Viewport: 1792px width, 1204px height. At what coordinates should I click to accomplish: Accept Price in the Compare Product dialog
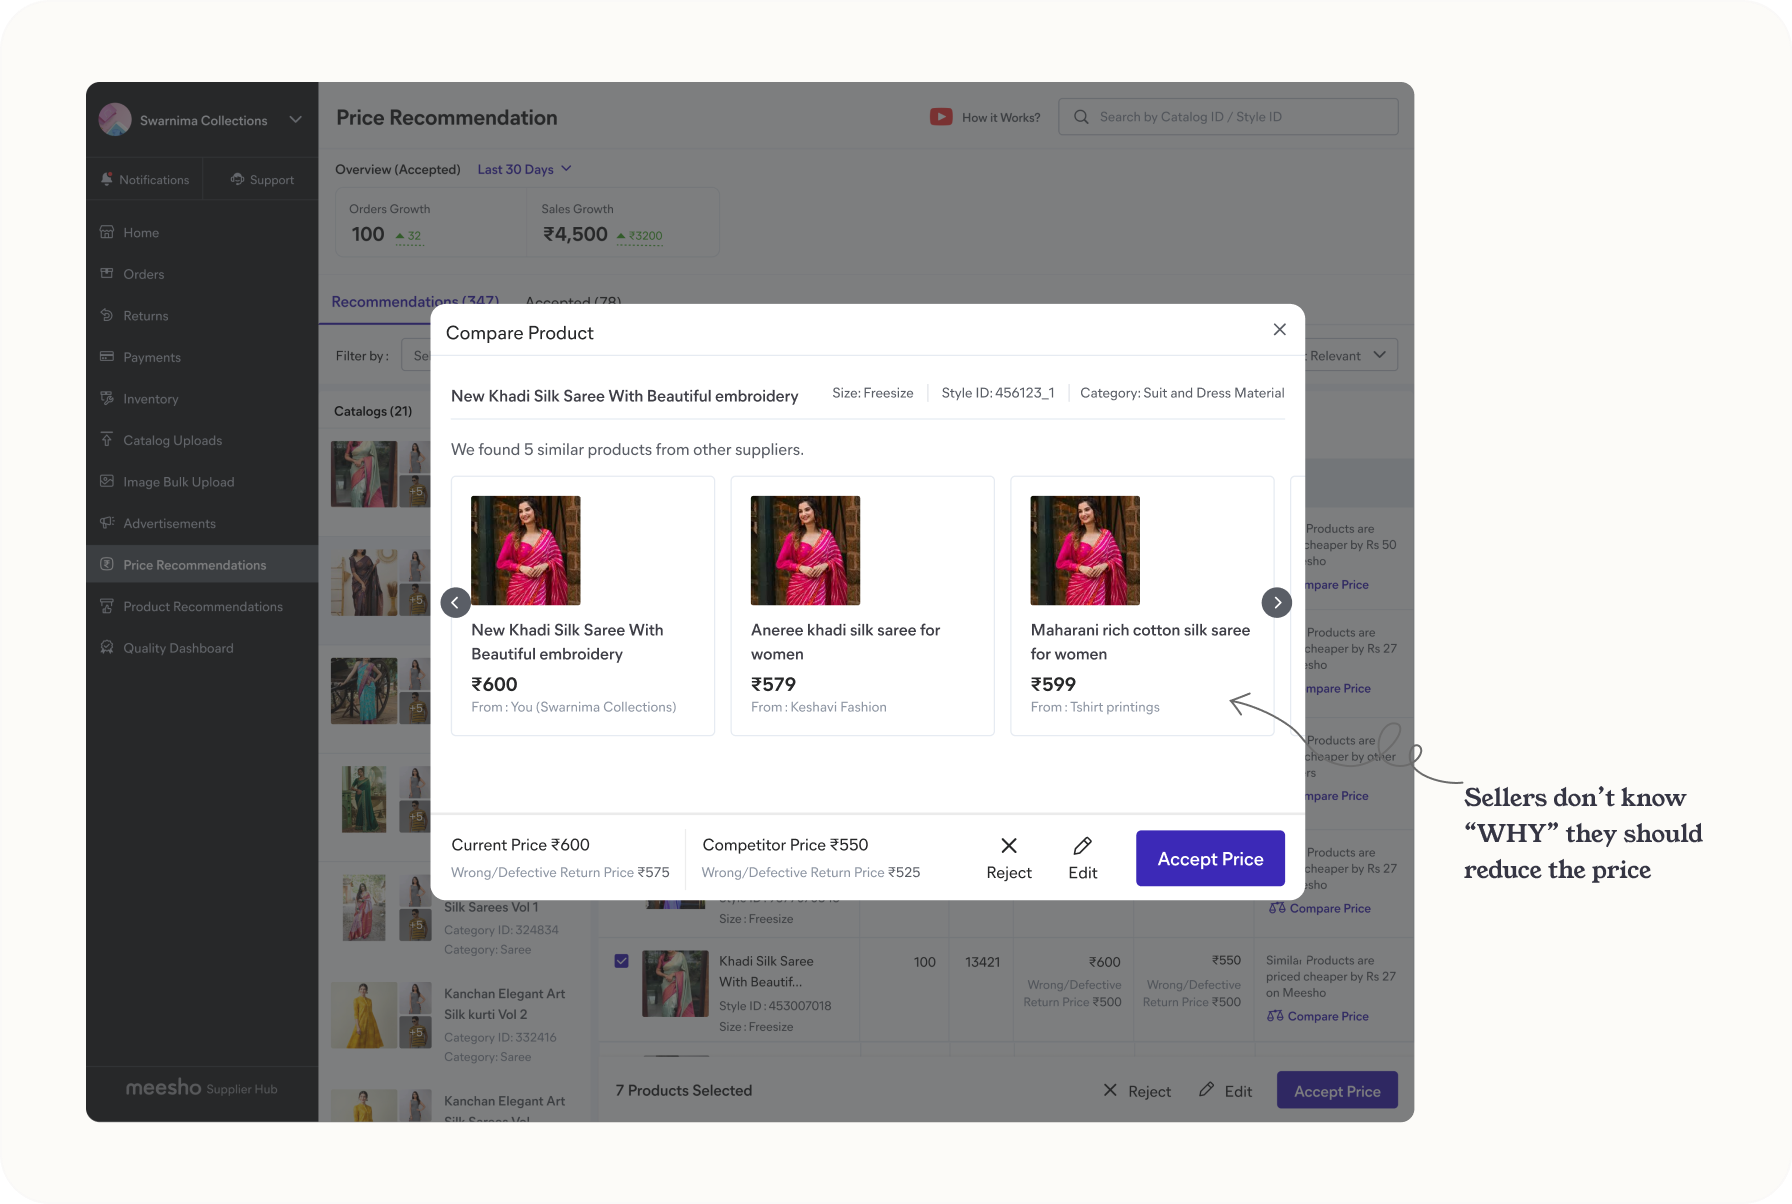1210,859
